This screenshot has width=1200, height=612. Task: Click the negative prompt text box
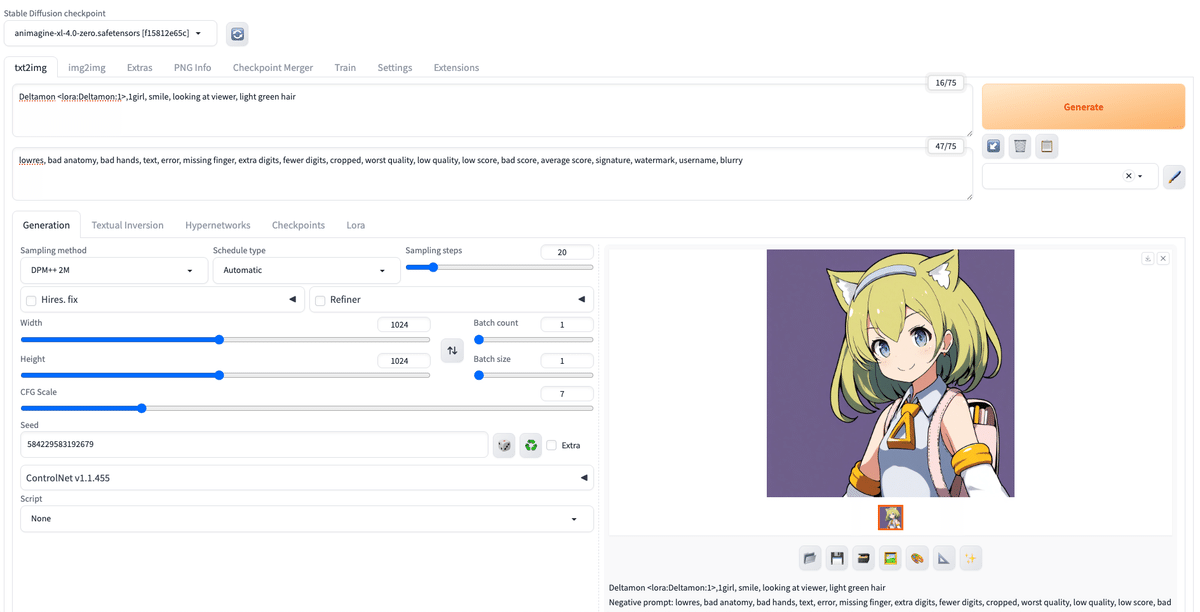(492, 174)
